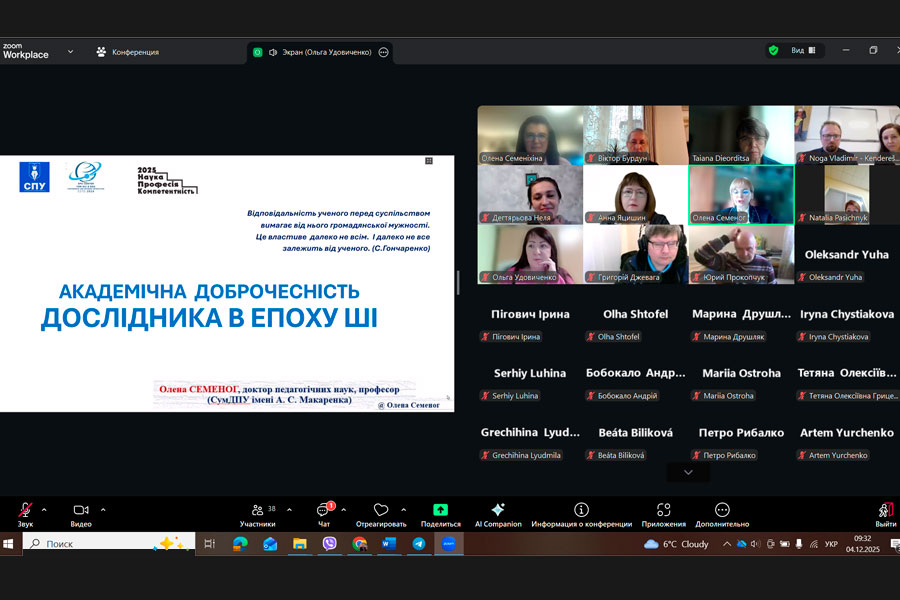900x600 pixels.
Task: Open Microsoft Edge from the taskbar
Action: 240,544
